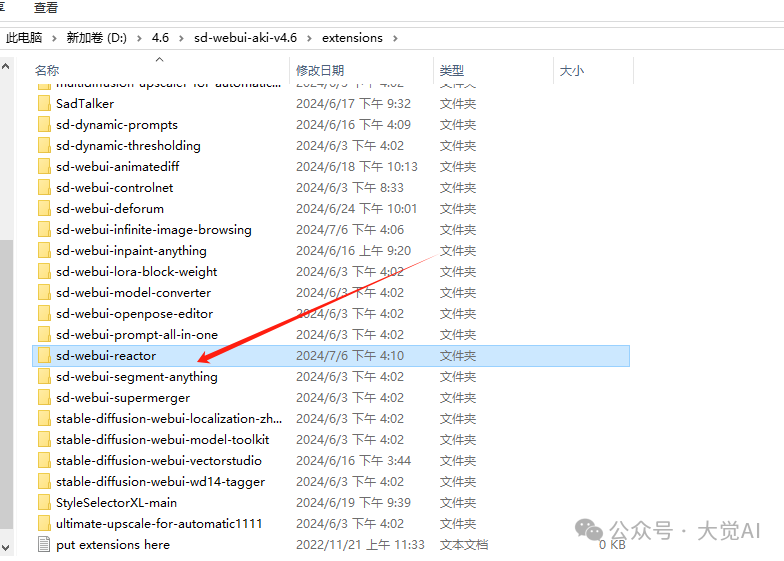Screen dimensions: 784x561
Task: Expand chevron after 此电脑 breadcrumb
Action: coord(54,38)
